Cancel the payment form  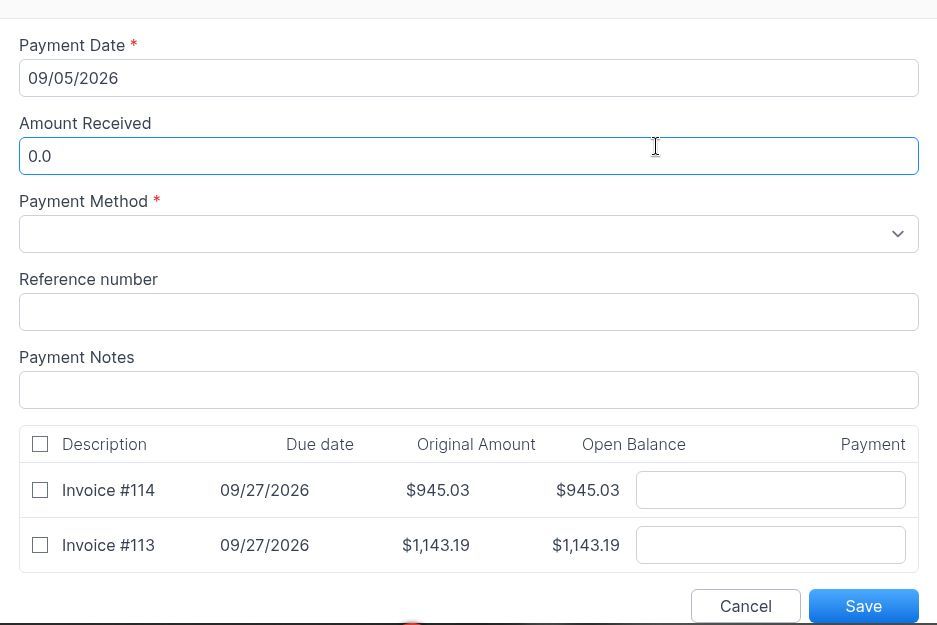tap(746, 606)
